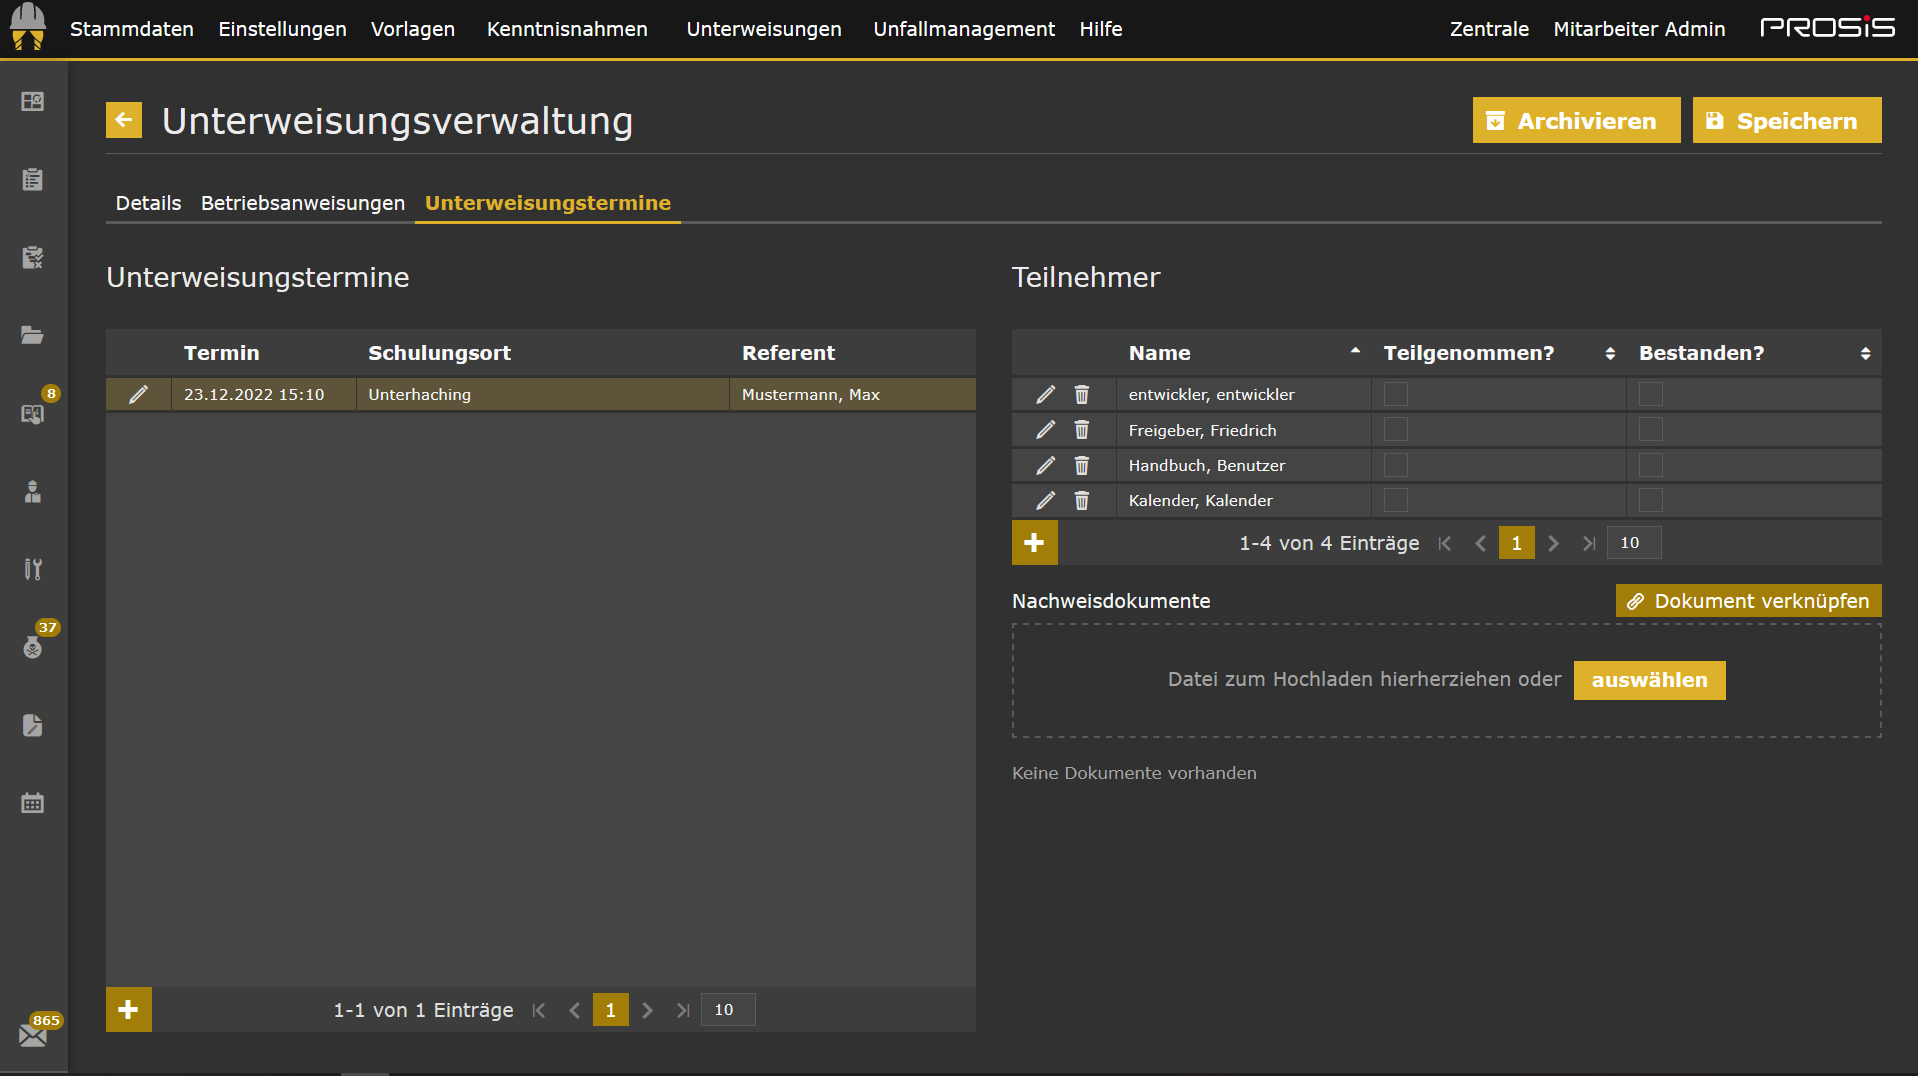This screenshot has width=1918, height=1076.
Task: Open the mail icon with 865 badge
Action: coord(33,1035)
